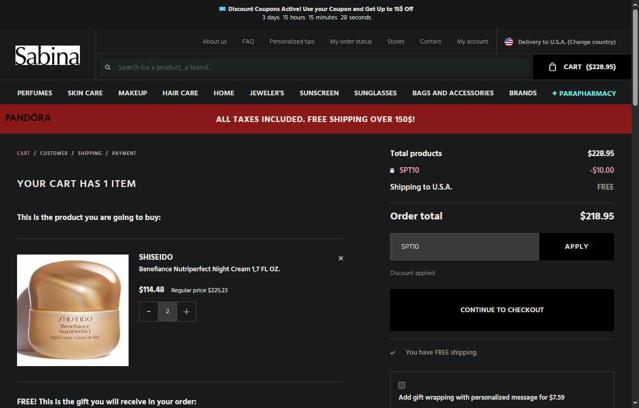Screen dimensions: 639x408
Task: Decrease quantity with minus button
Action: [149, 311]
